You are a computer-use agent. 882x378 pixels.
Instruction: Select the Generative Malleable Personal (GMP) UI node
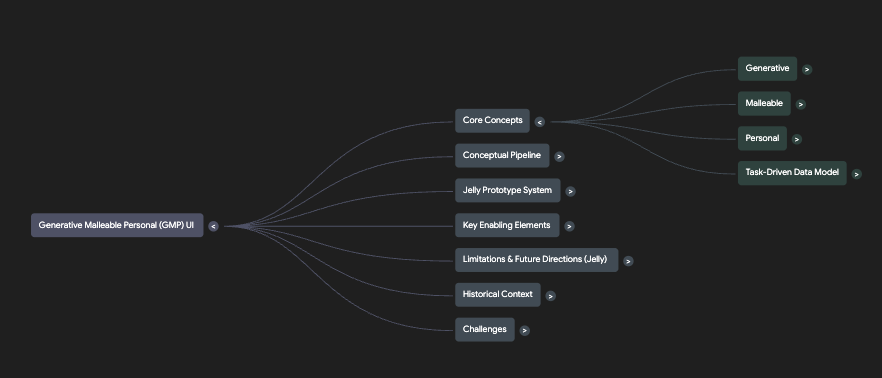[x=117, y=225]
